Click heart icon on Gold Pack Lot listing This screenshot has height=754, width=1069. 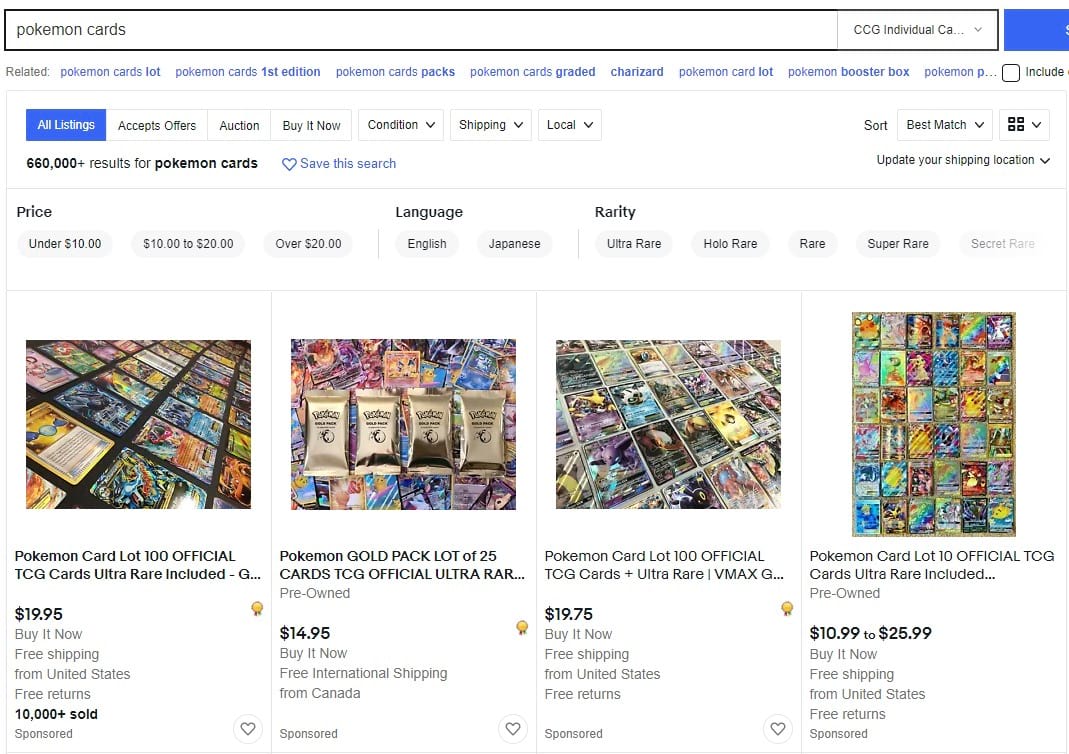(513, 729)
